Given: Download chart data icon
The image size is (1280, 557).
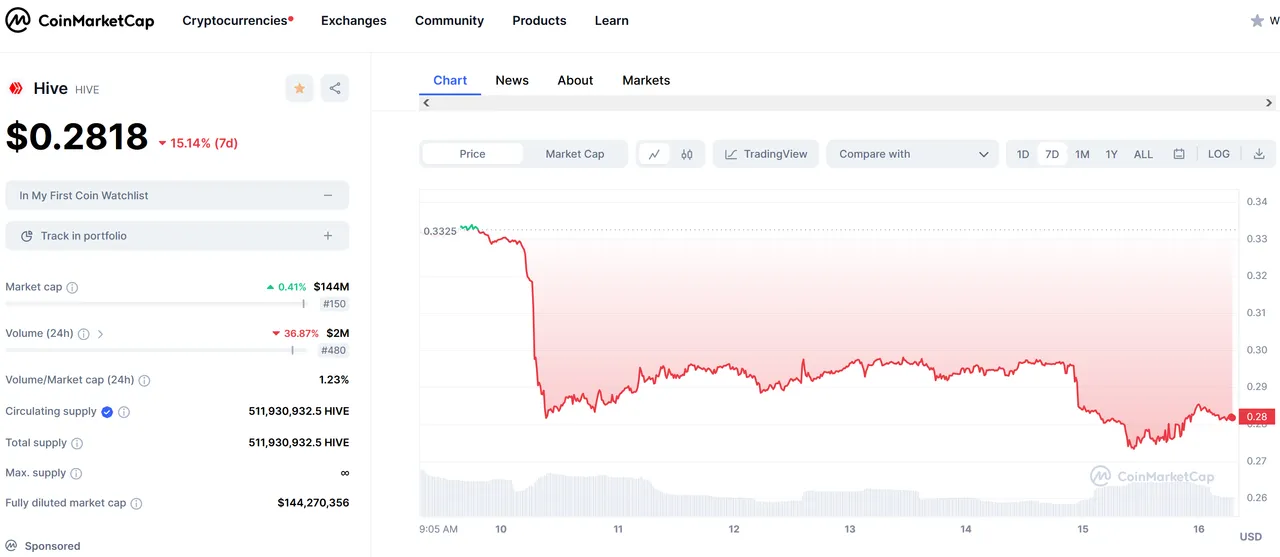Looking at the screenshot, I should click(x=1259, y=154).
